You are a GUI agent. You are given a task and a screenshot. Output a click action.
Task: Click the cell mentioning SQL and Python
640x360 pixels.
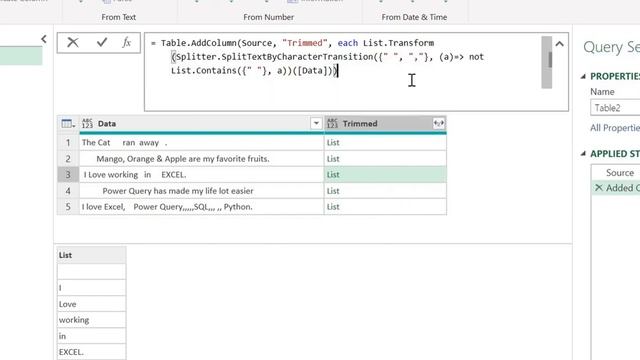coord(201,207)
